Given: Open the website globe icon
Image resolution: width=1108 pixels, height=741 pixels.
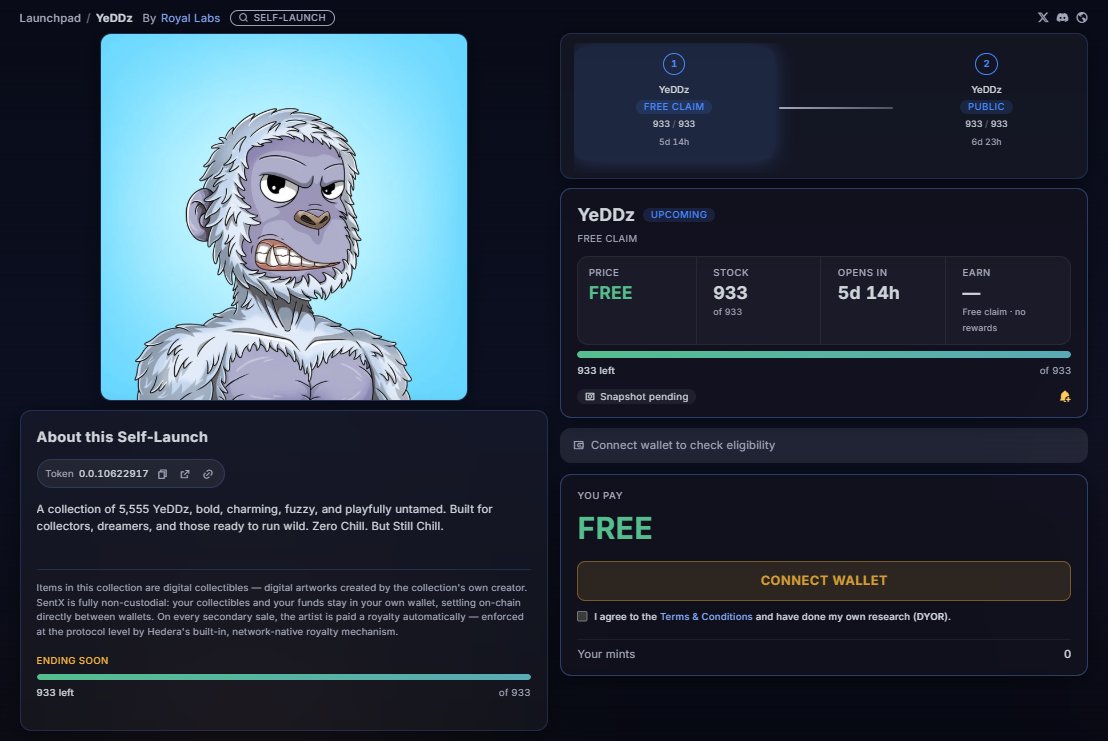Looking at the screenshot, I should [1082, 18].
